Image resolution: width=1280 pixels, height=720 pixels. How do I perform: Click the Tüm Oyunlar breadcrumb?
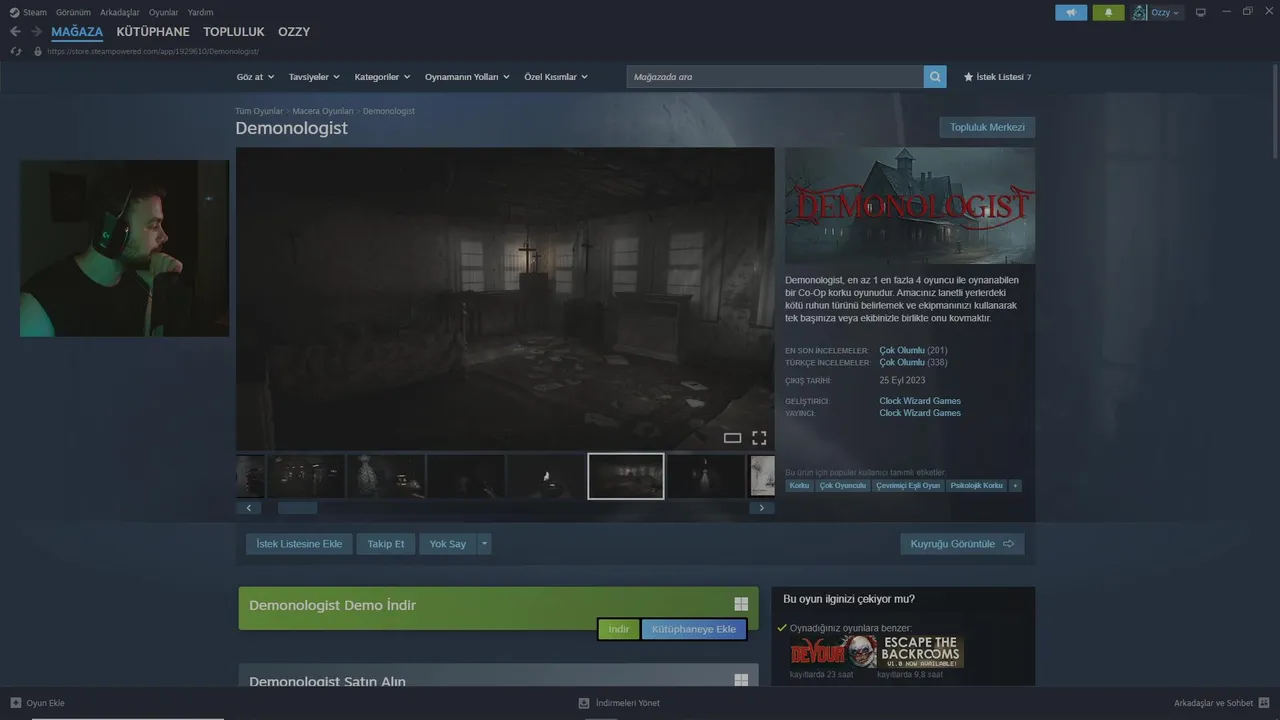click(x=259, y=111)
